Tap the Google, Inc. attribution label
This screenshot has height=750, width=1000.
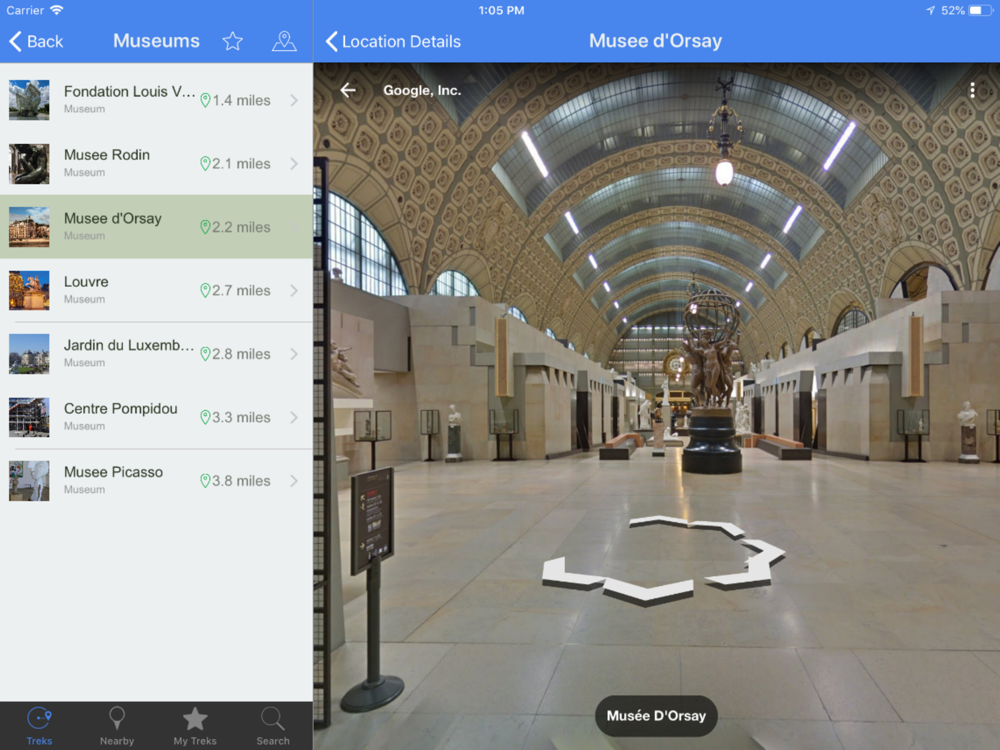pyautogui.click(x=422, y=91)
